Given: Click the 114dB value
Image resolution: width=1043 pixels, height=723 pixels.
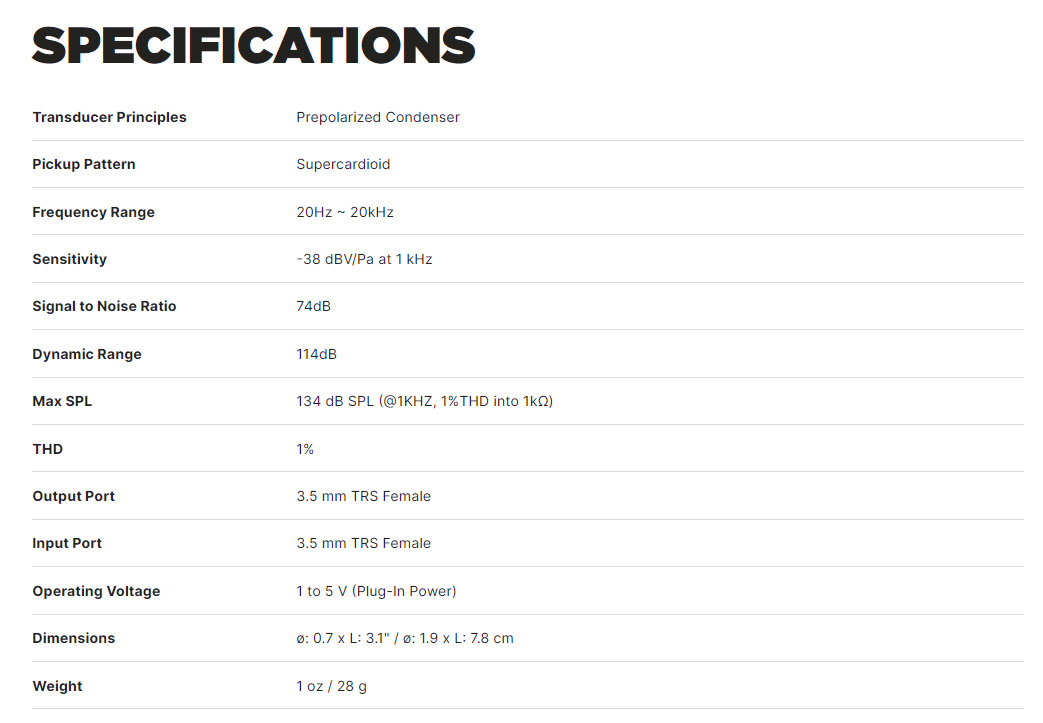Looking at the screenshot, I should 317,355.
